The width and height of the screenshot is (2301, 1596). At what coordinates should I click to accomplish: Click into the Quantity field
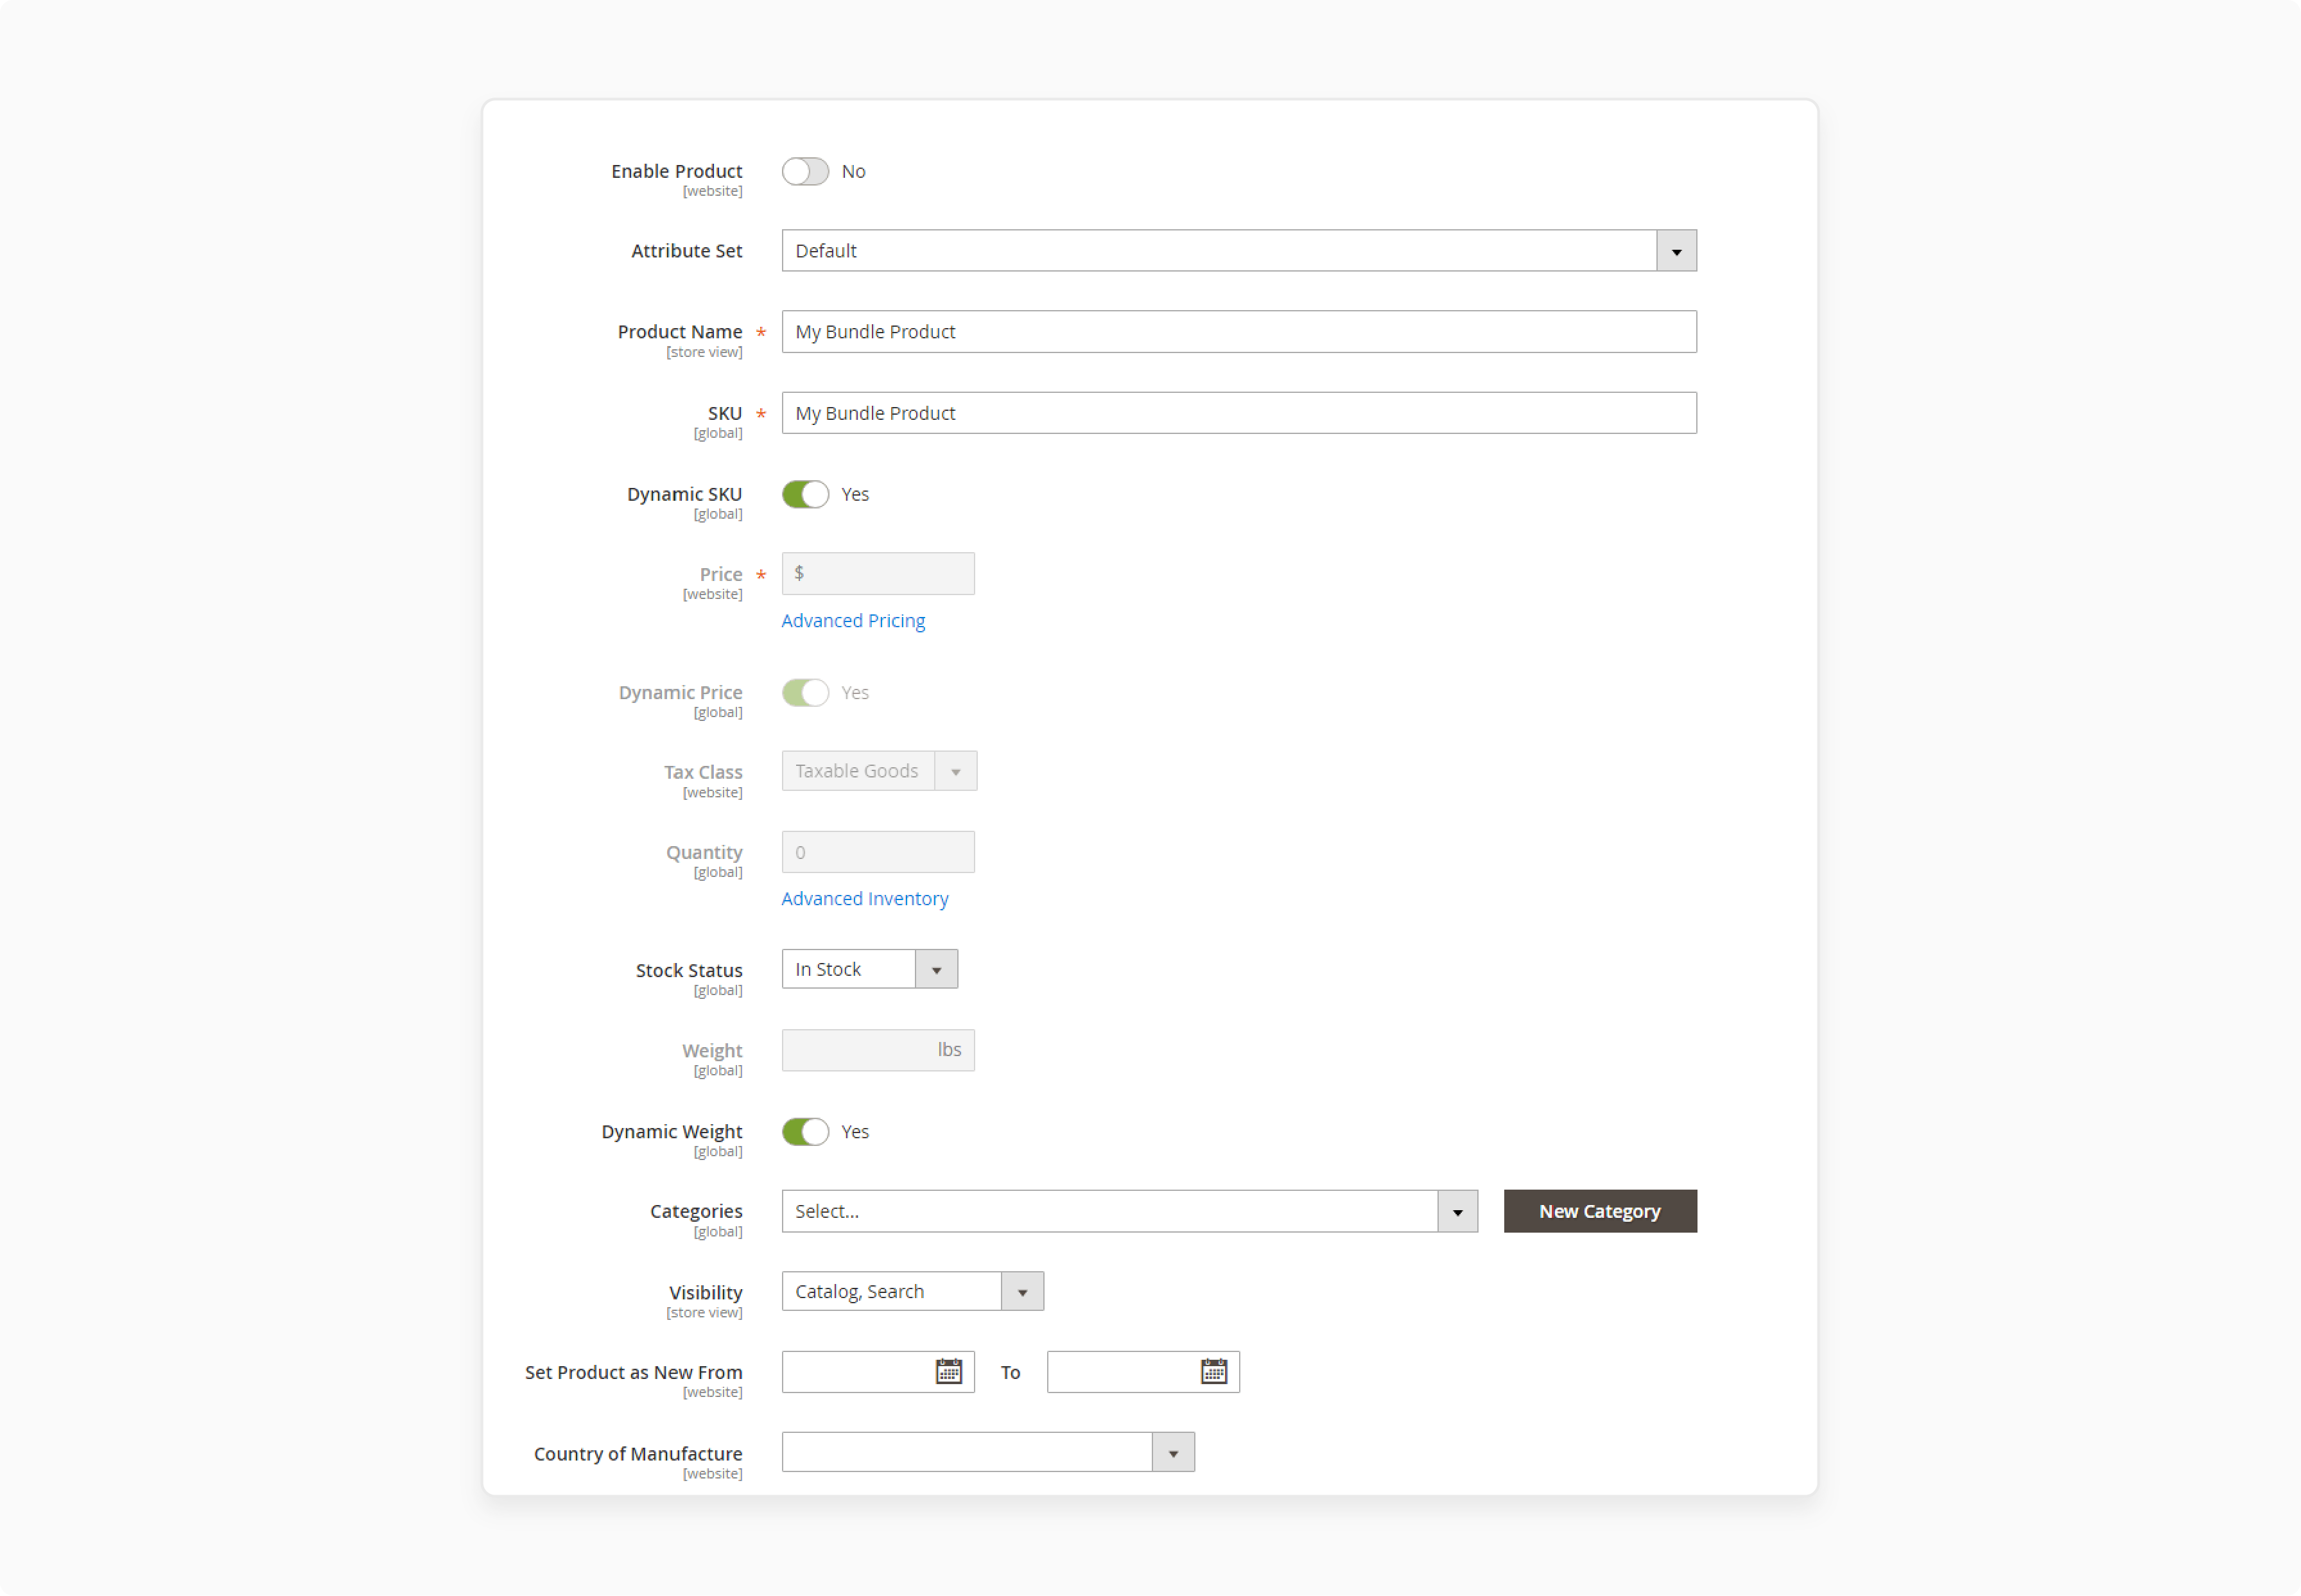tap(878, 852)
